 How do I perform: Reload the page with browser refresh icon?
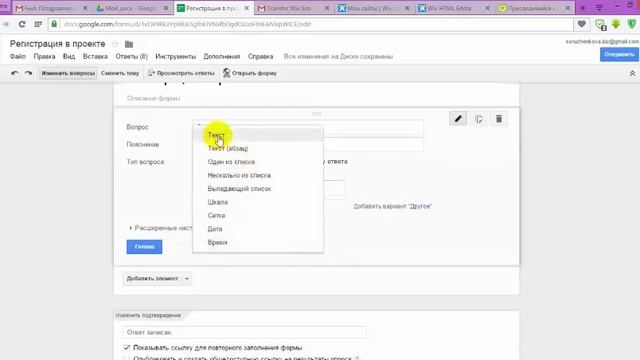click(x=22, y=24)
